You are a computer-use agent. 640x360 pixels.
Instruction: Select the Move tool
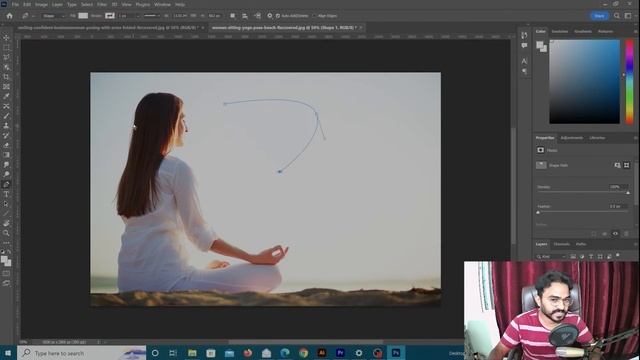(x=6, y=38)
